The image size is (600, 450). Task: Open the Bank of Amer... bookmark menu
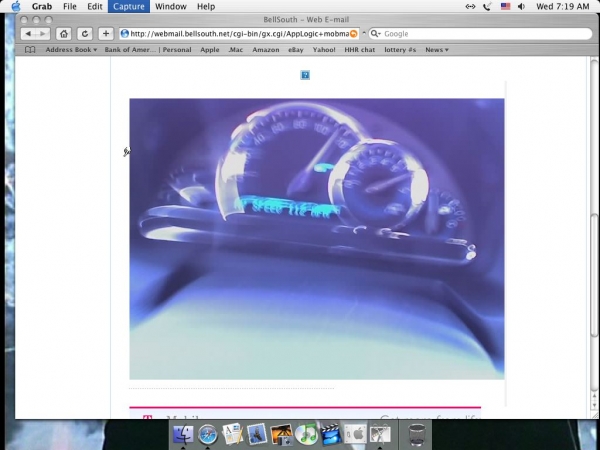click(130, 49)
